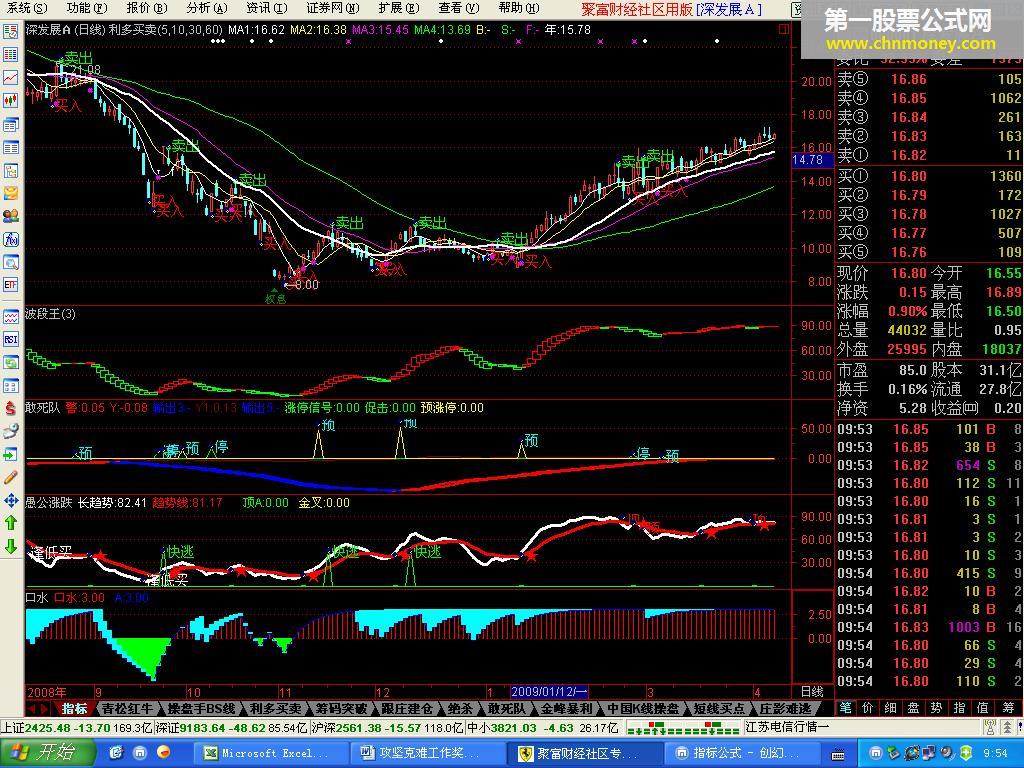Image resolution: width=1024 pixels, height=768 pixels.
Task: Click the green up arrow icon
Action: pyautogui.click(x=10, y=522)
